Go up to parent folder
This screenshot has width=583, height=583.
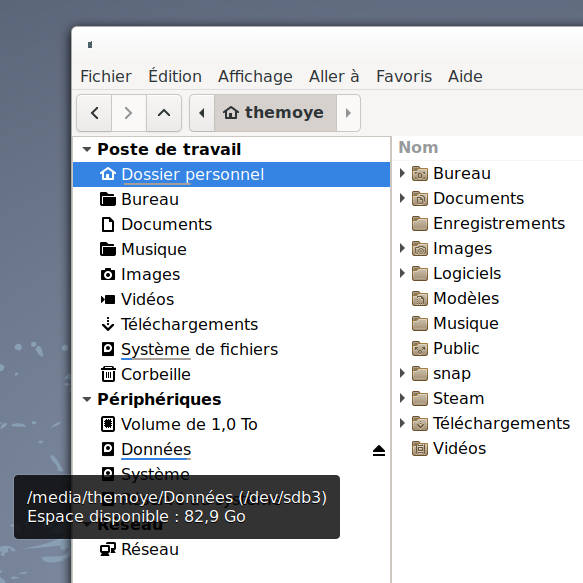(x=164, y=113)
